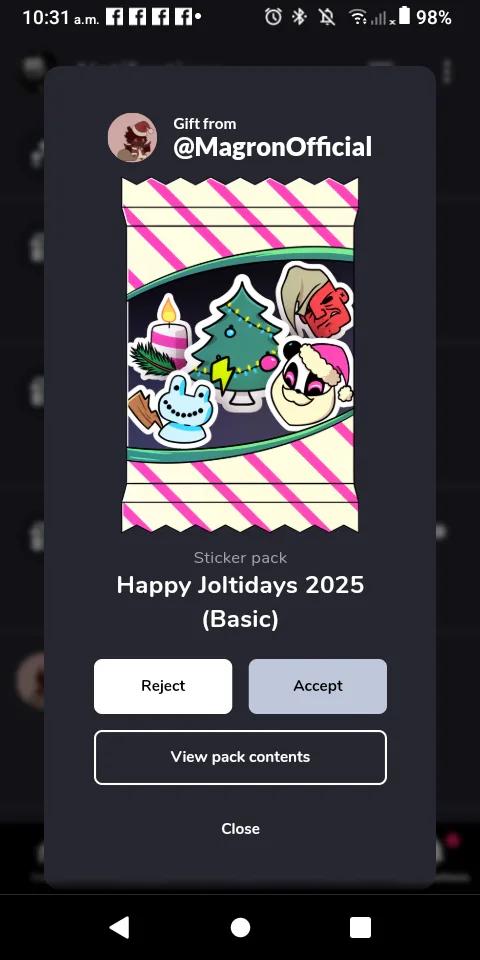Screen dimensions: 480x960
Task: Tap the first Facebook notification icon
Action: click(x=114, y=17)
